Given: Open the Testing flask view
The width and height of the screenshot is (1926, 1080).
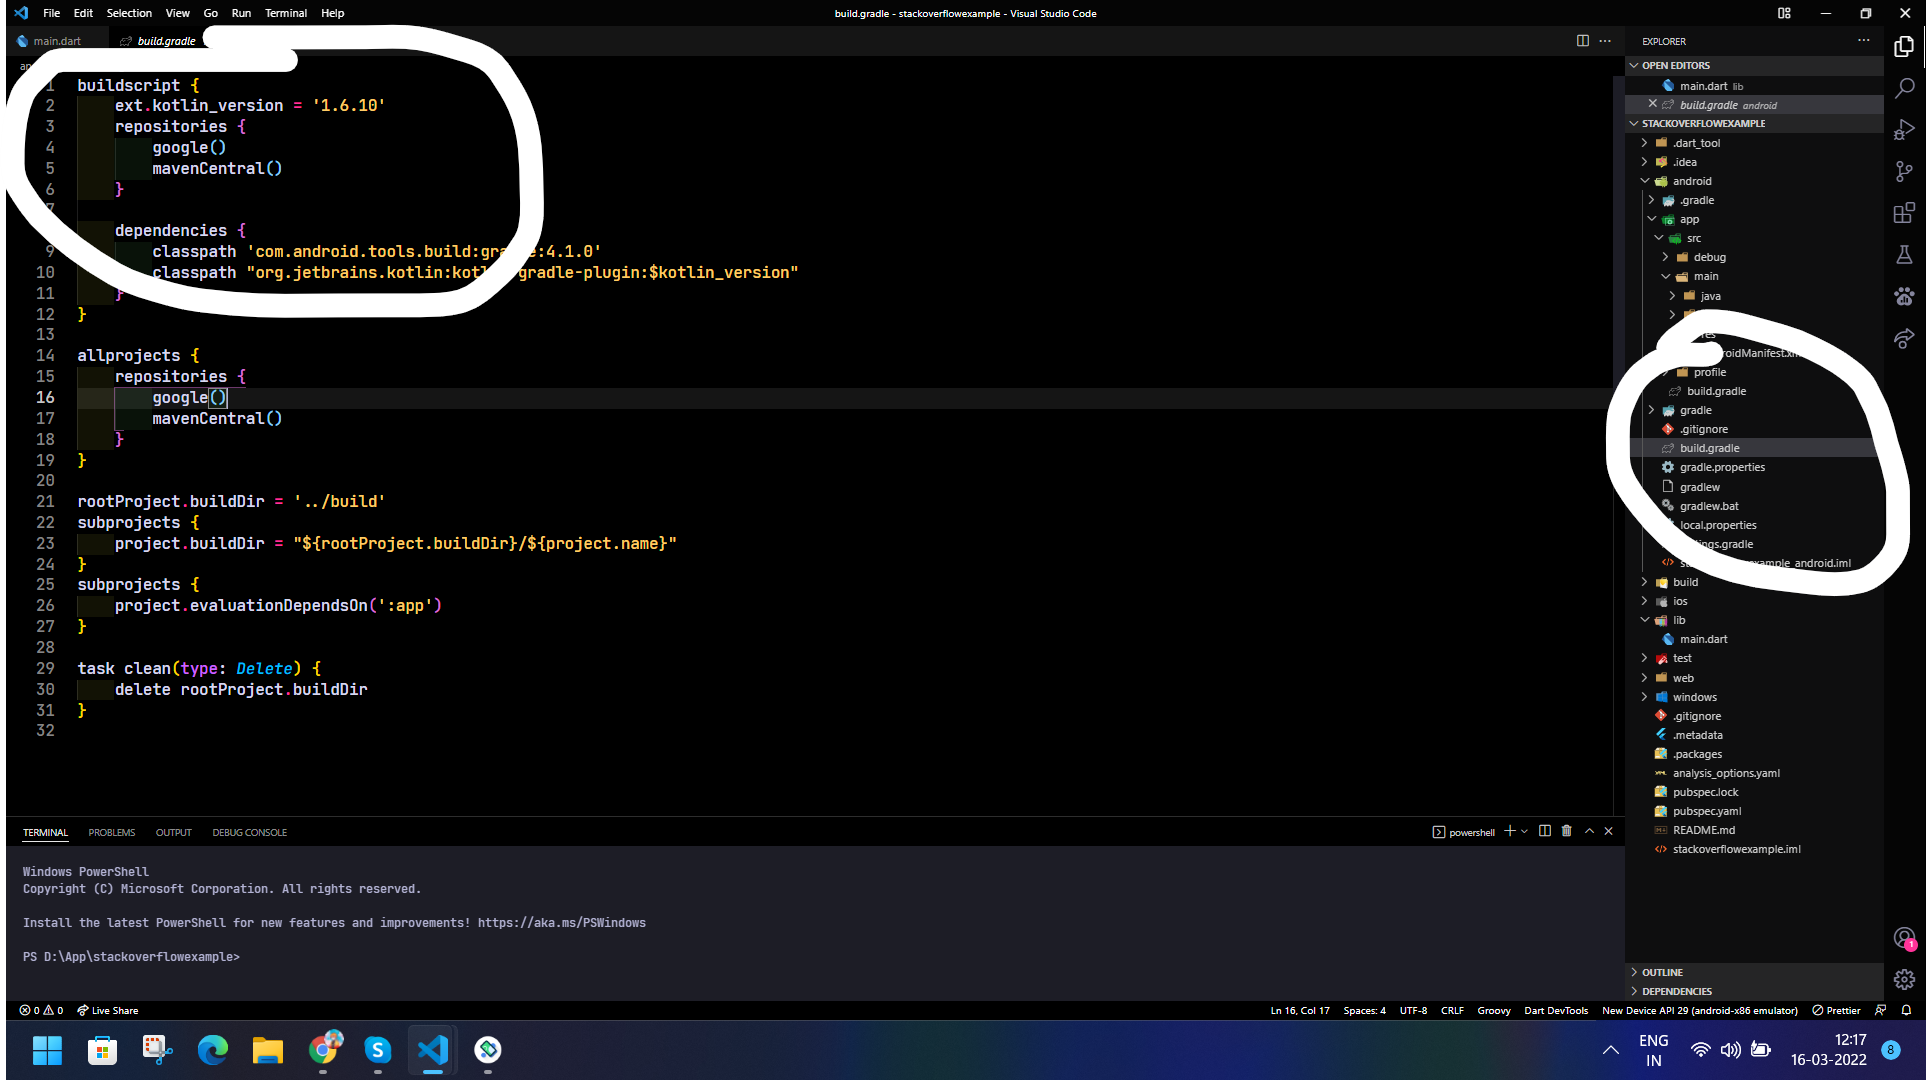Looking at the screenshot, I should click(1904, 255).
